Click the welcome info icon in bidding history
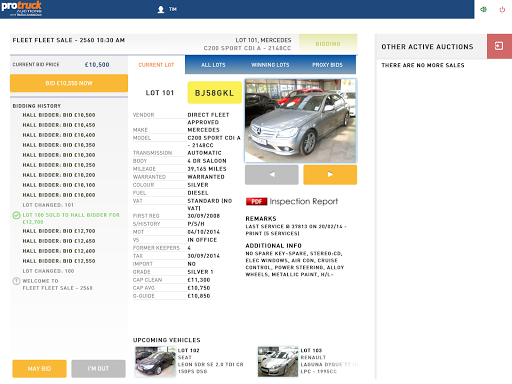The height and width of the screenshot is (384, 512). tap(16, 281)
